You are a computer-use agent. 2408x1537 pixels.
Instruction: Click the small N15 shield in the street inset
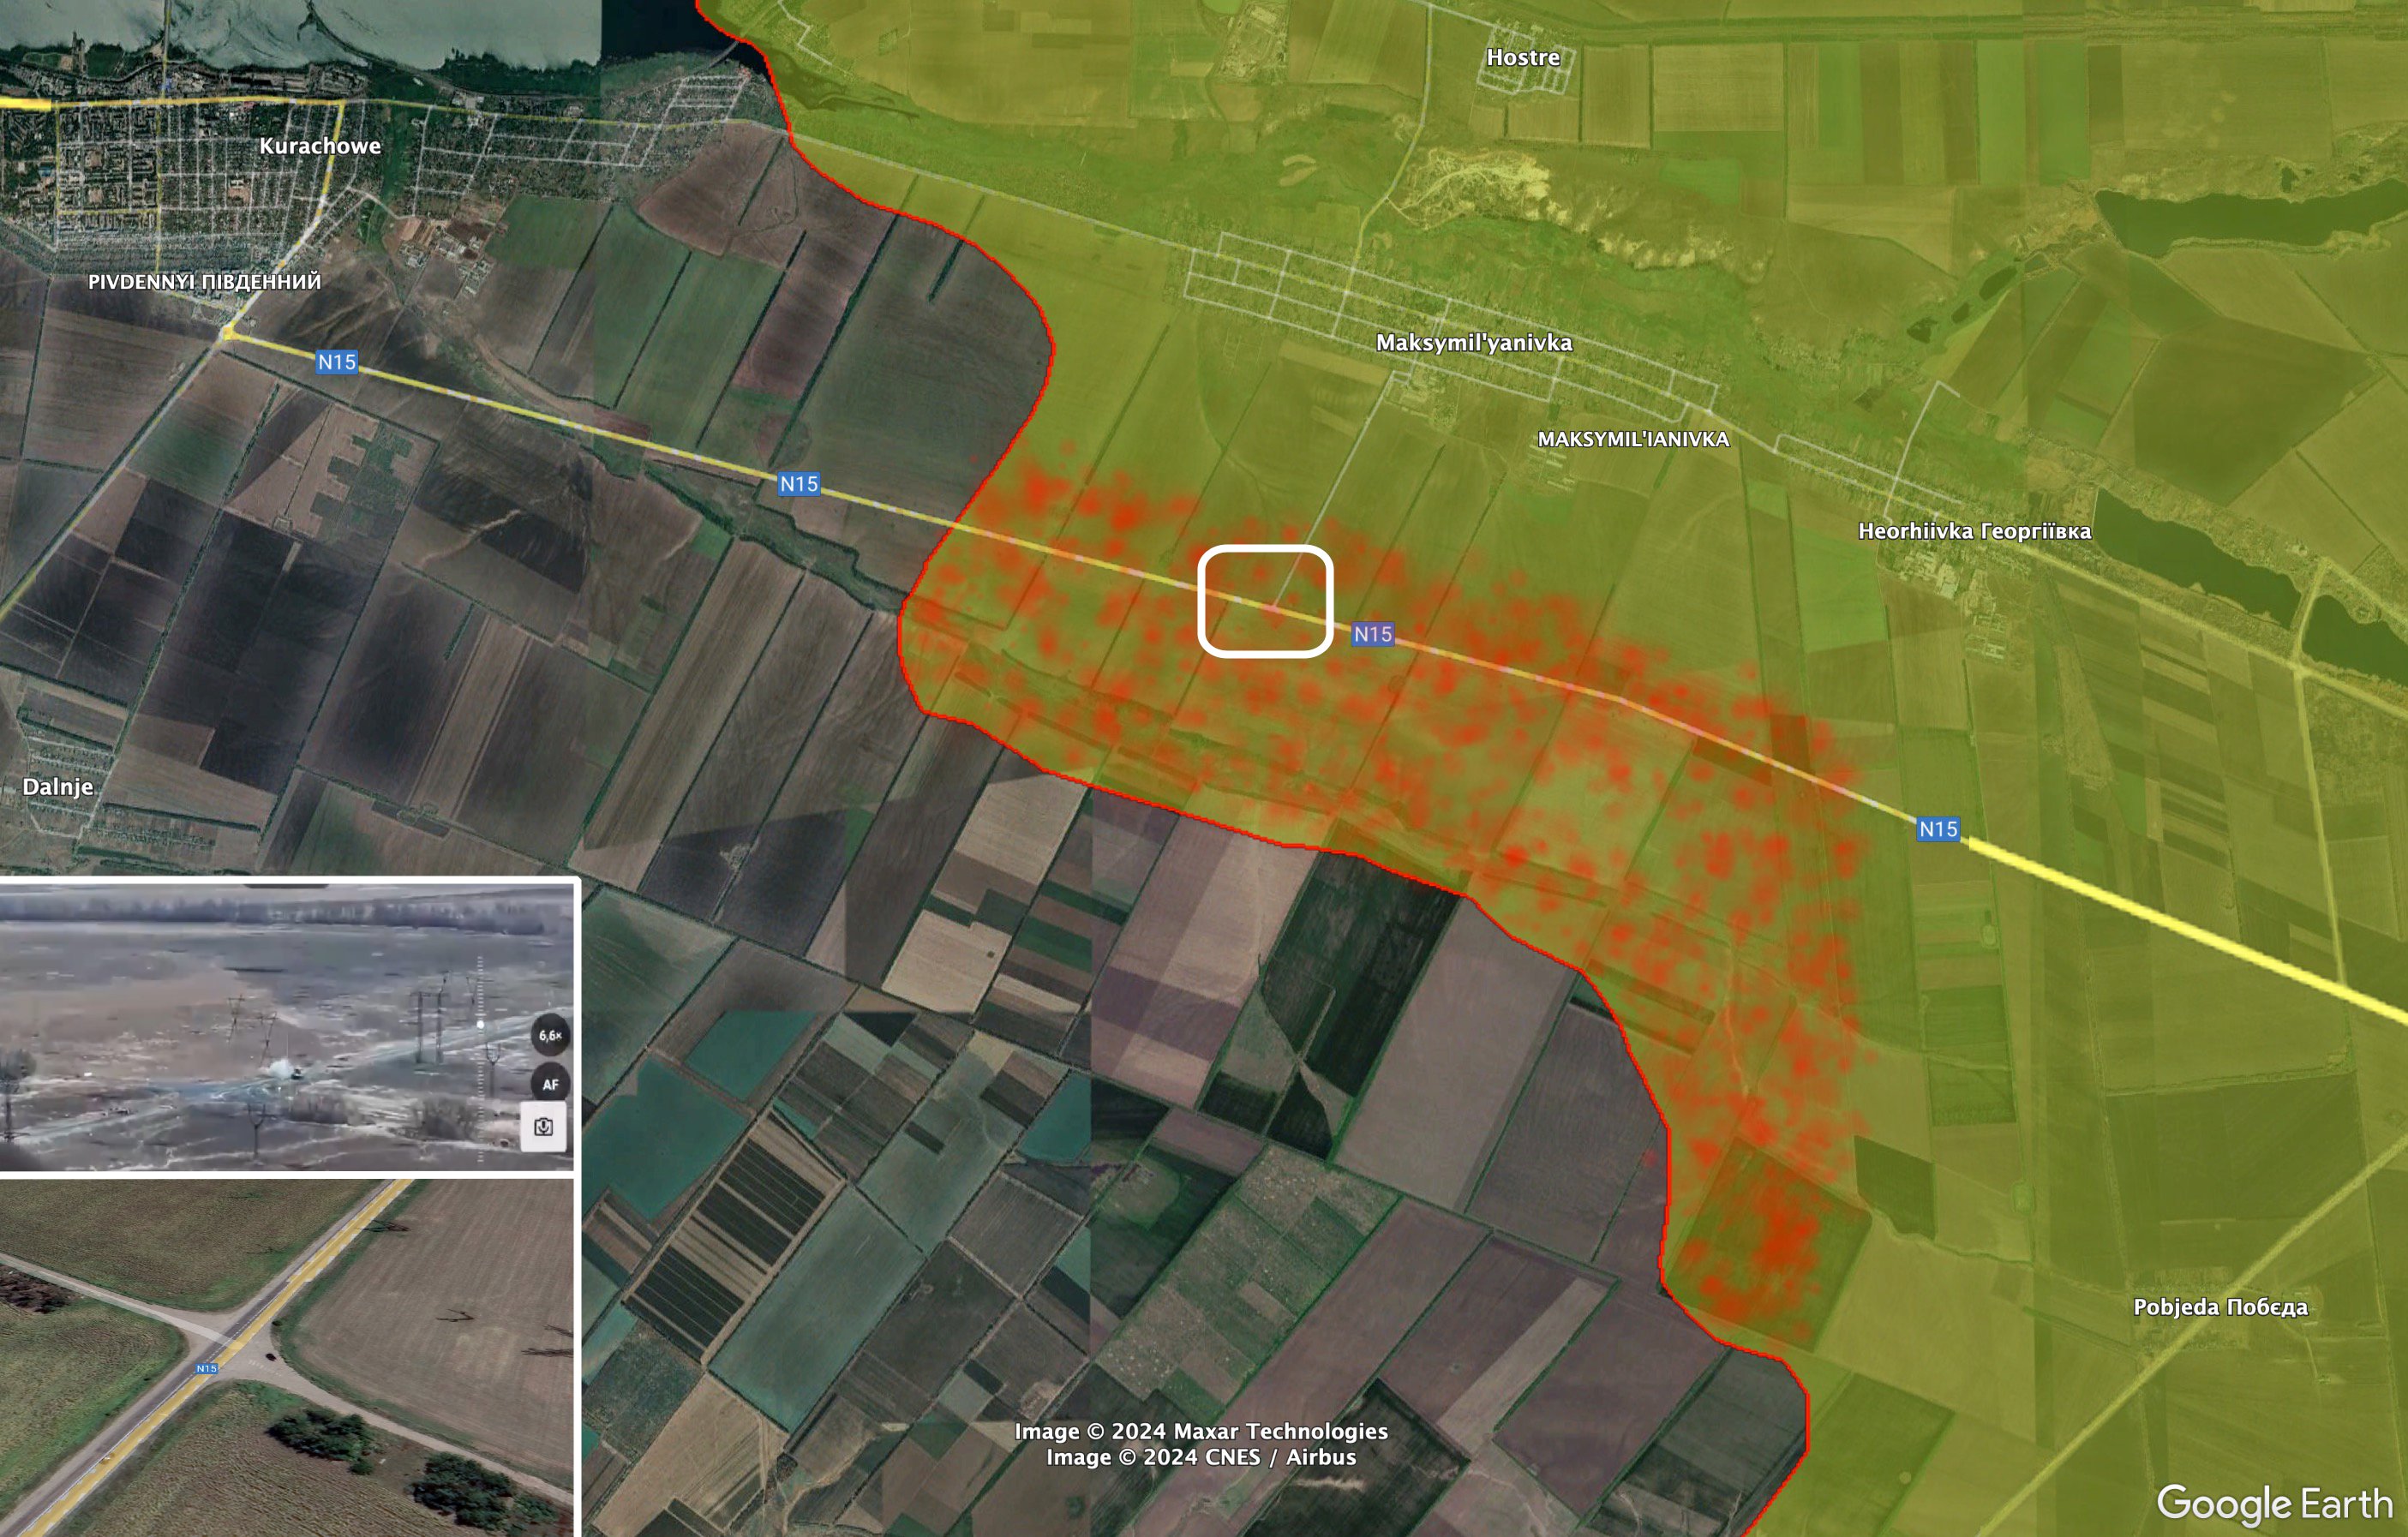tap(206, 1368)
